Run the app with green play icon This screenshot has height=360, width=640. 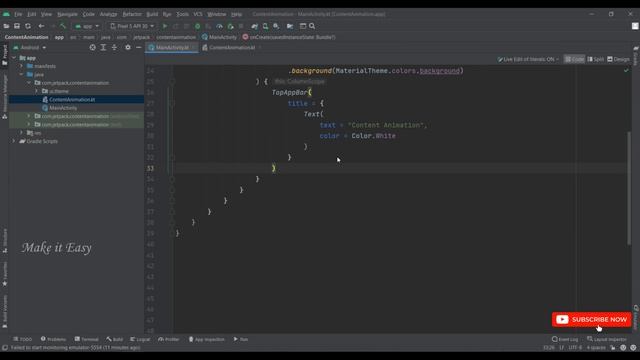(165, 26)
